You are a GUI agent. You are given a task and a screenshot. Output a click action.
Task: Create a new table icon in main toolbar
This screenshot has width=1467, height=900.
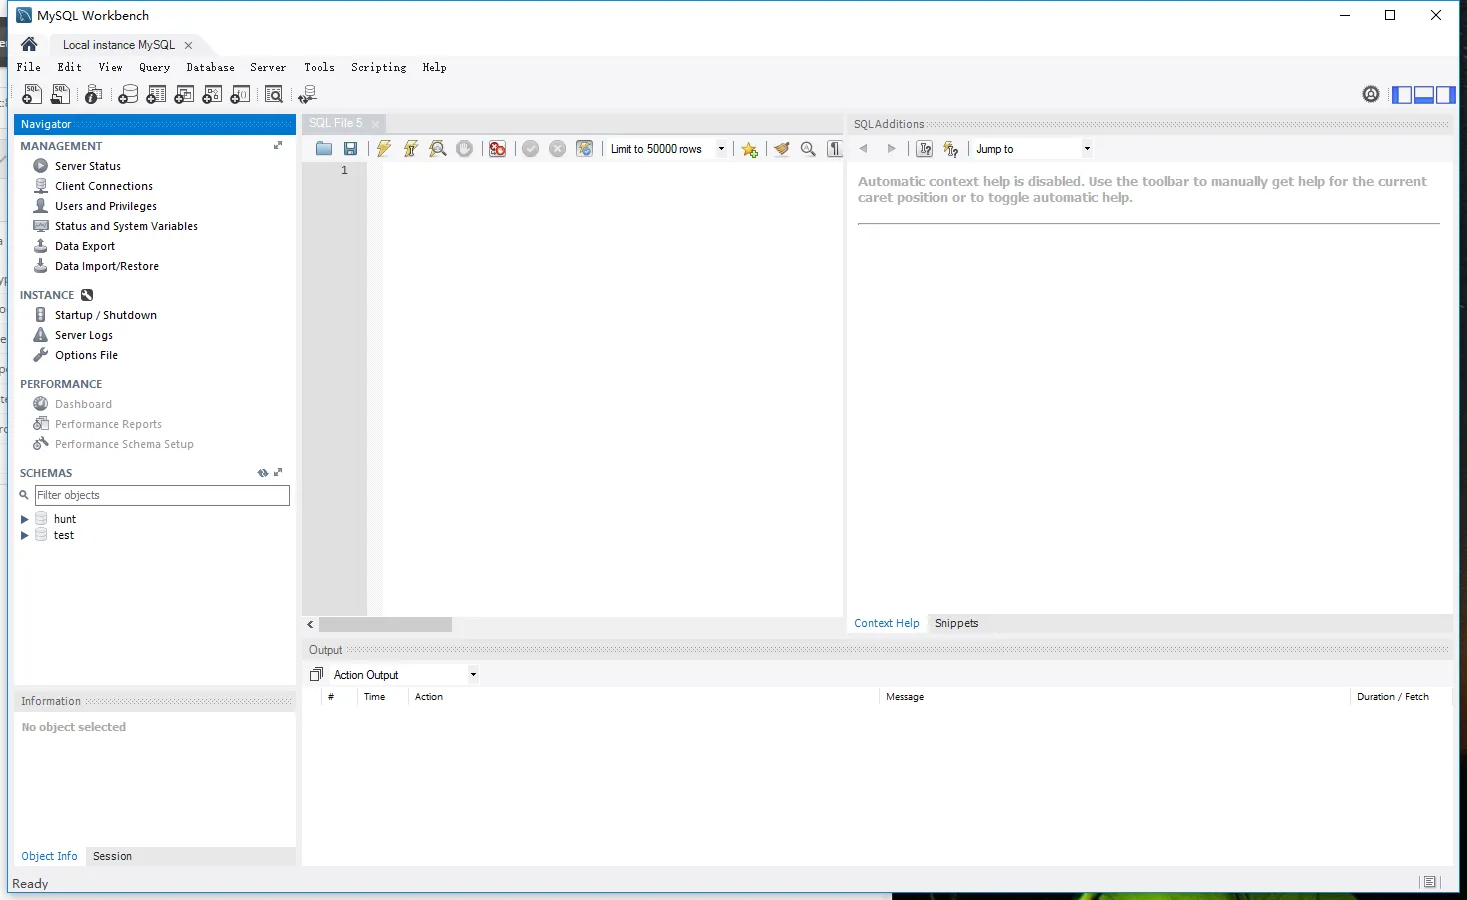[x=156, y=94]
